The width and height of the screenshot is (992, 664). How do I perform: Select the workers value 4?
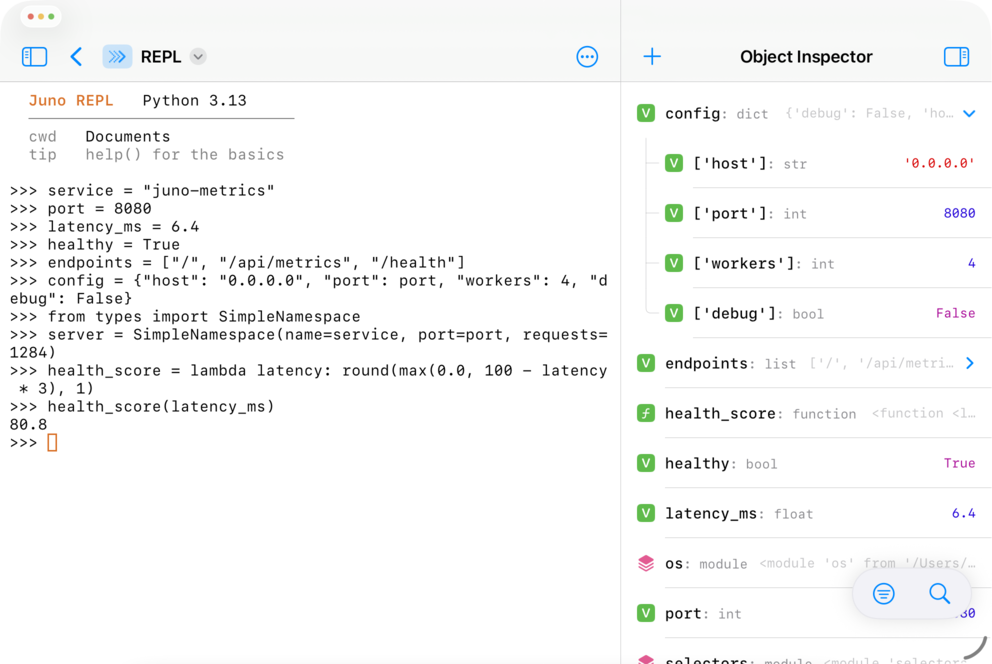[971, 264]
